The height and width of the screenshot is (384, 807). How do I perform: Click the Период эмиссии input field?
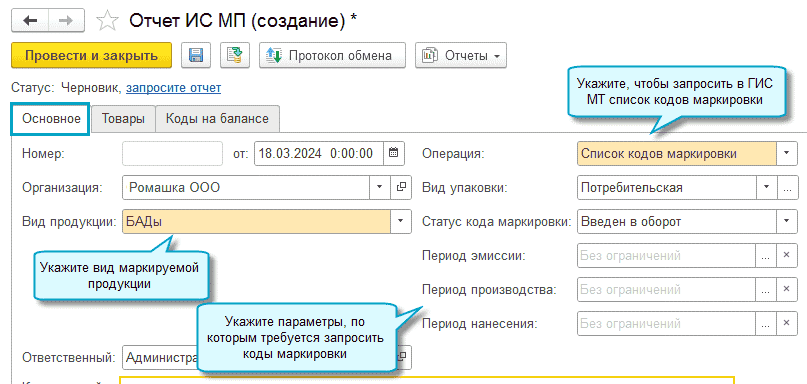pyautogui.click(x=666, y=255)
